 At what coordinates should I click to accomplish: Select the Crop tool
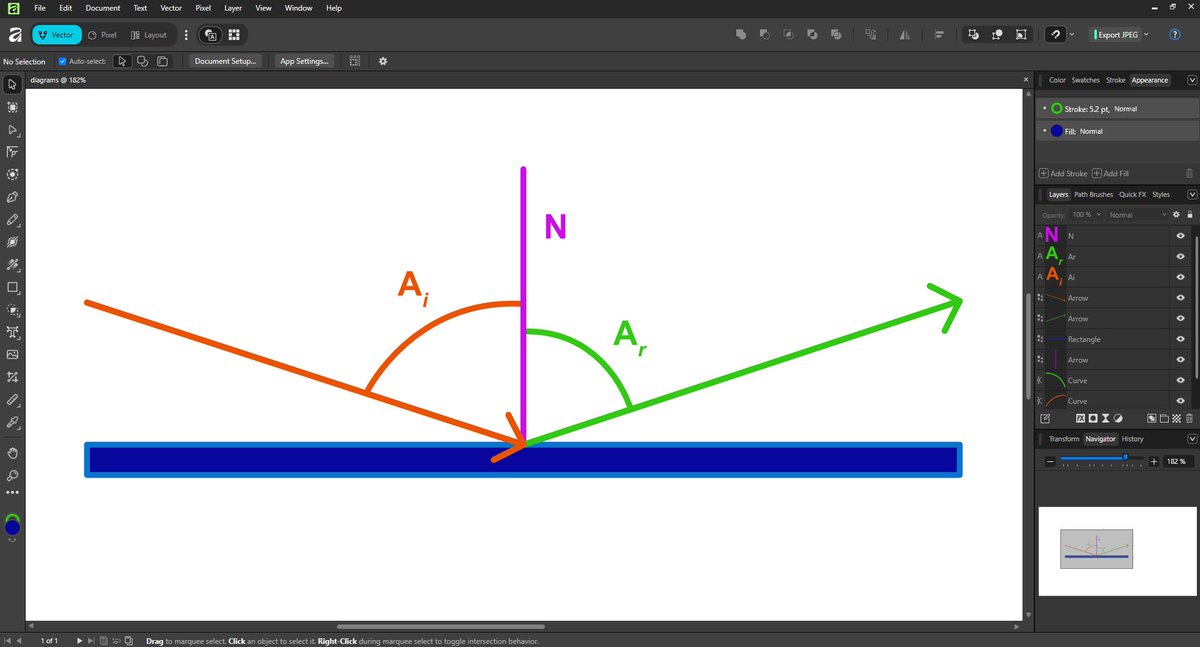(12, 377)
